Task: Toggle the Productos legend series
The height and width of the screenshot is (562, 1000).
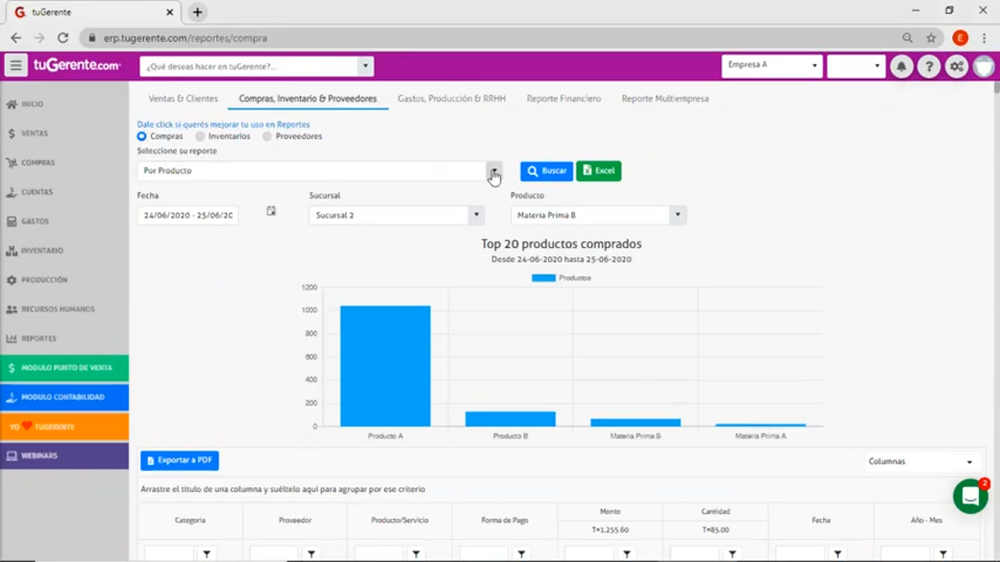Action: click(x=561, y=278)
